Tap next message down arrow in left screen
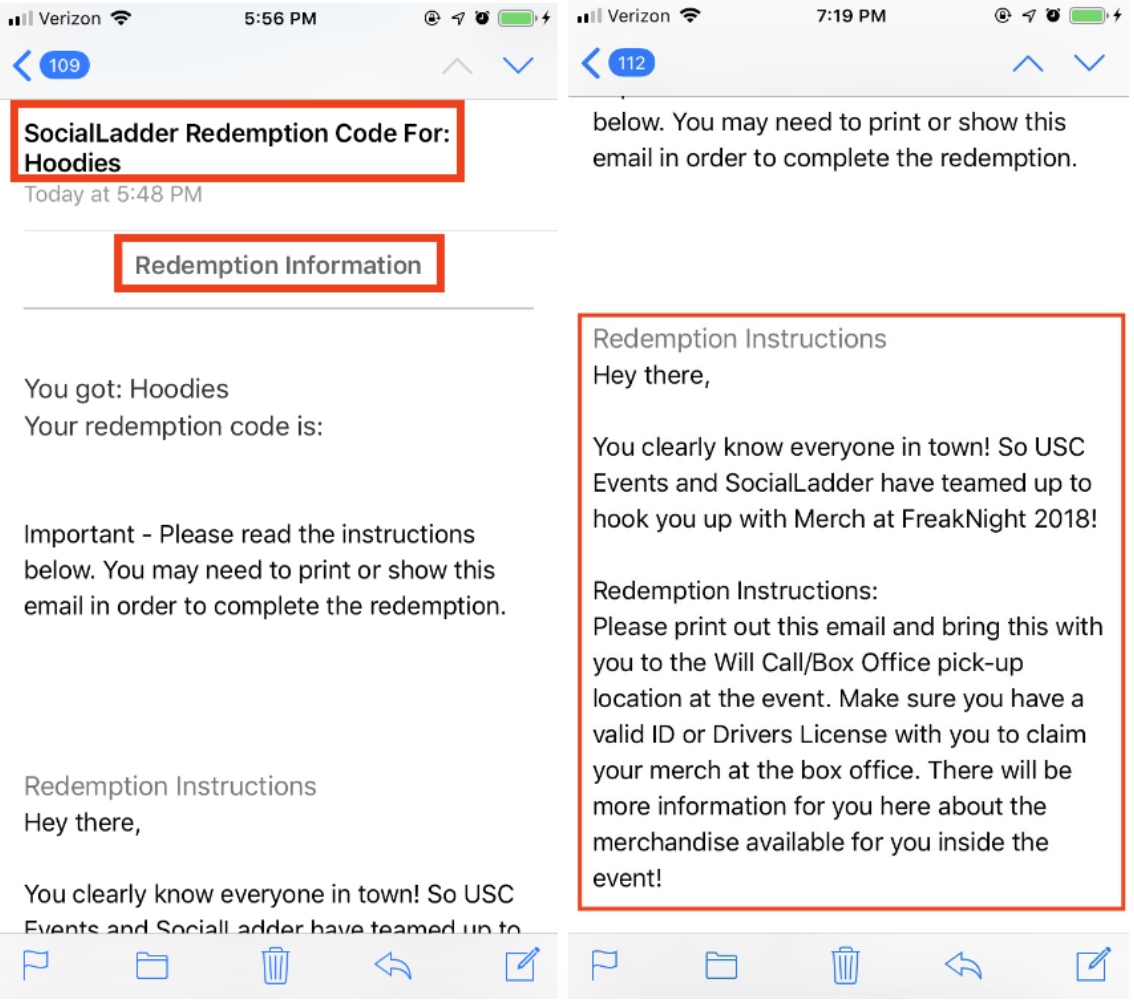 click(518, 65)
